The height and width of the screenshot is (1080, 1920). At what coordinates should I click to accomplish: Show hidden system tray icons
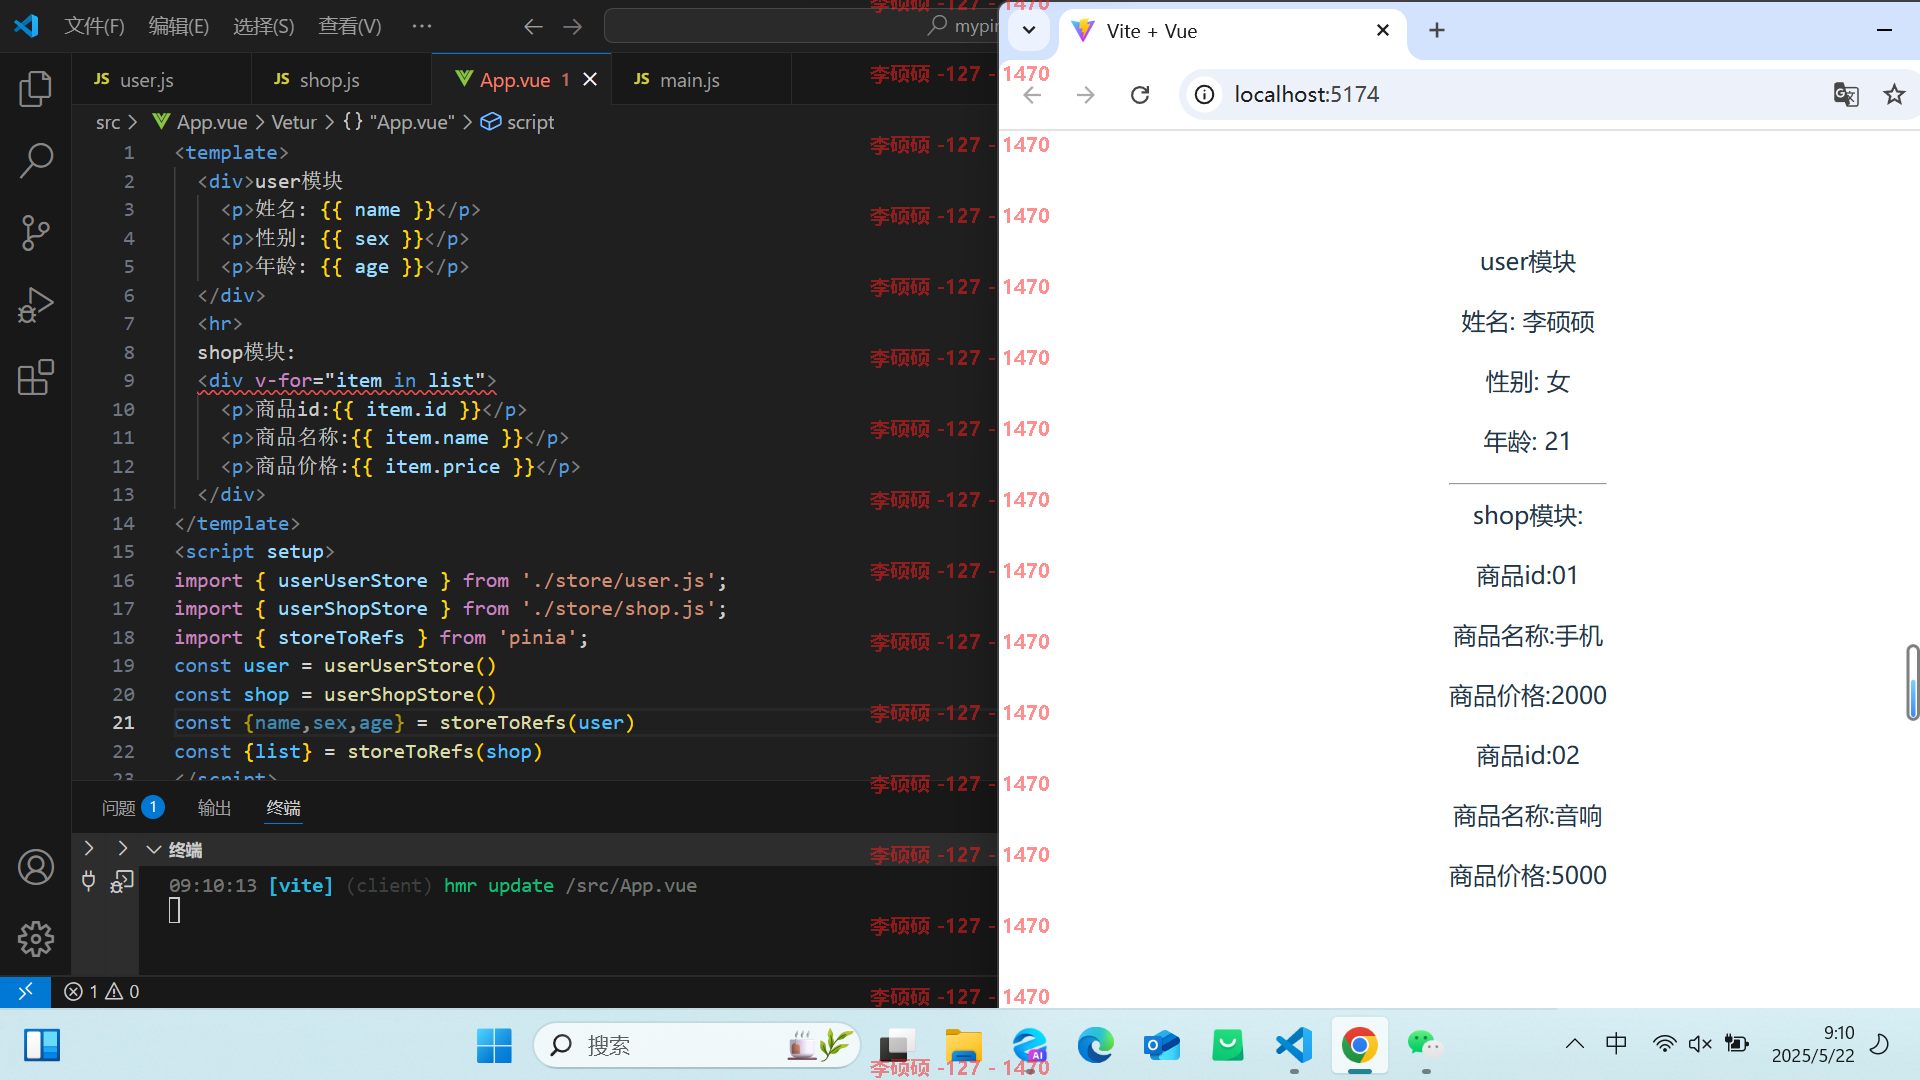(x=1575, y=1044)
